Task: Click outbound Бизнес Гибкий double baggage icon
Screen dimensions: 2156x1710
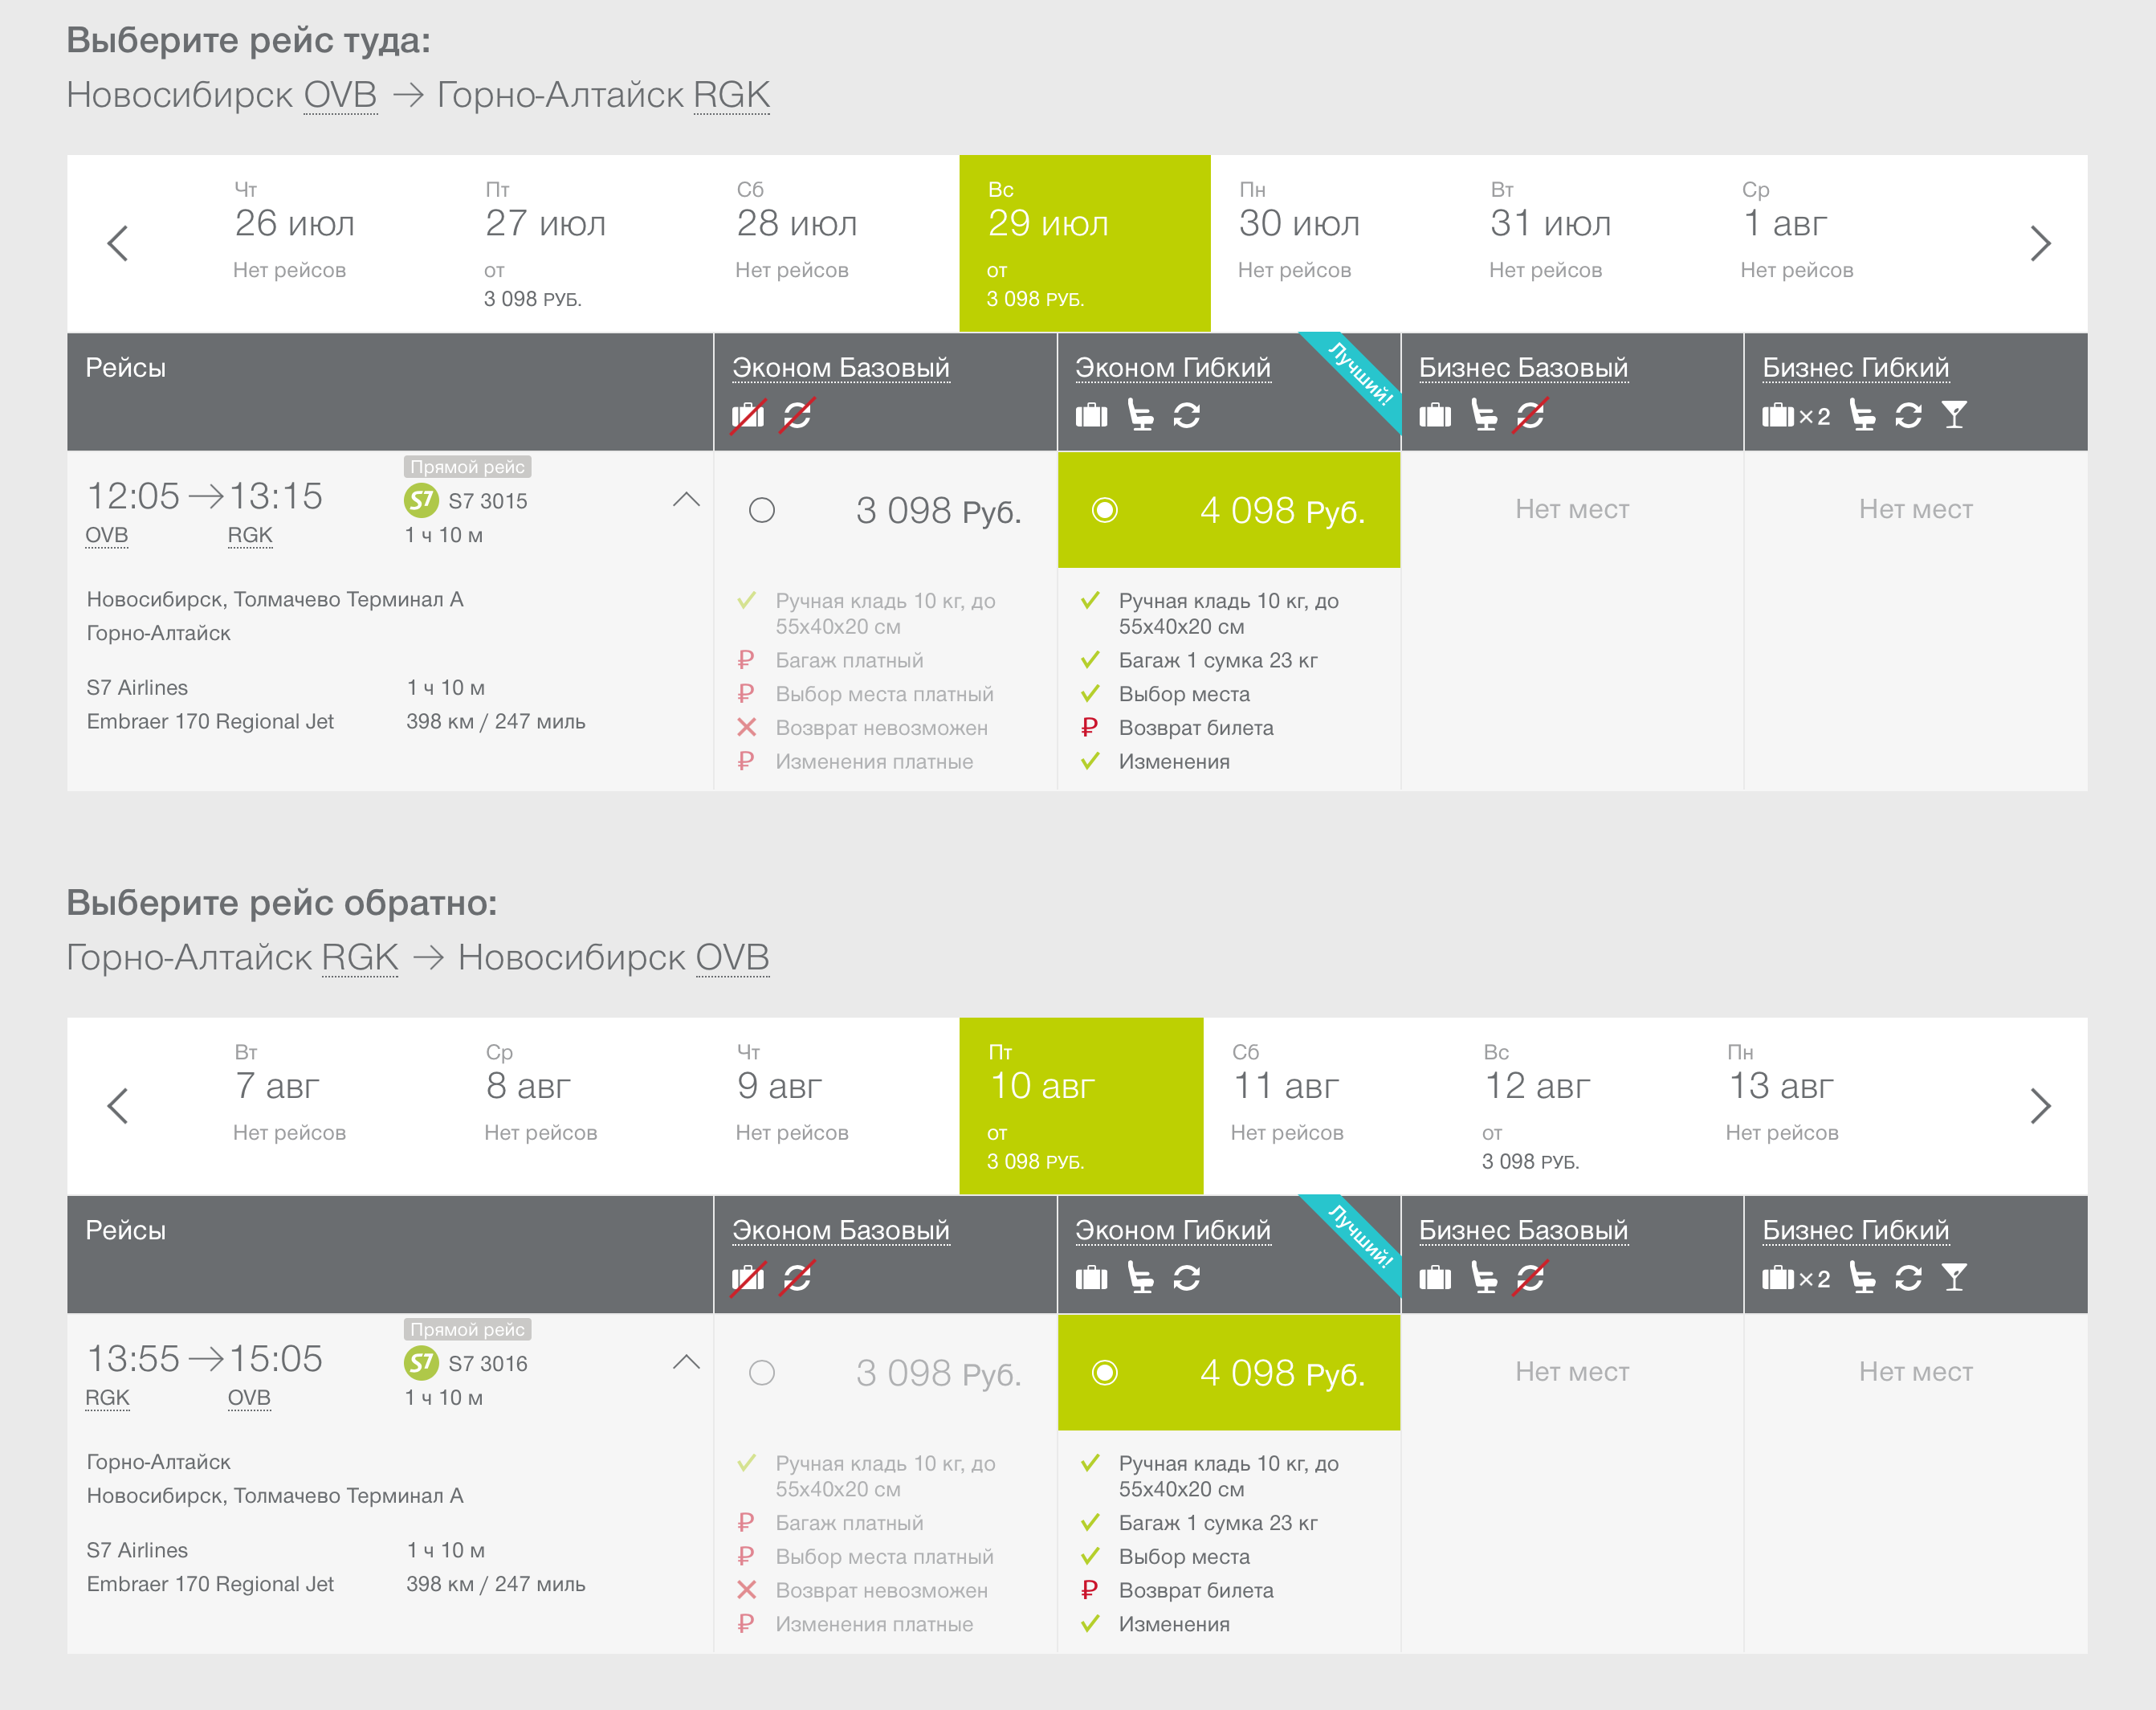Action: (x=1796, y=415)
